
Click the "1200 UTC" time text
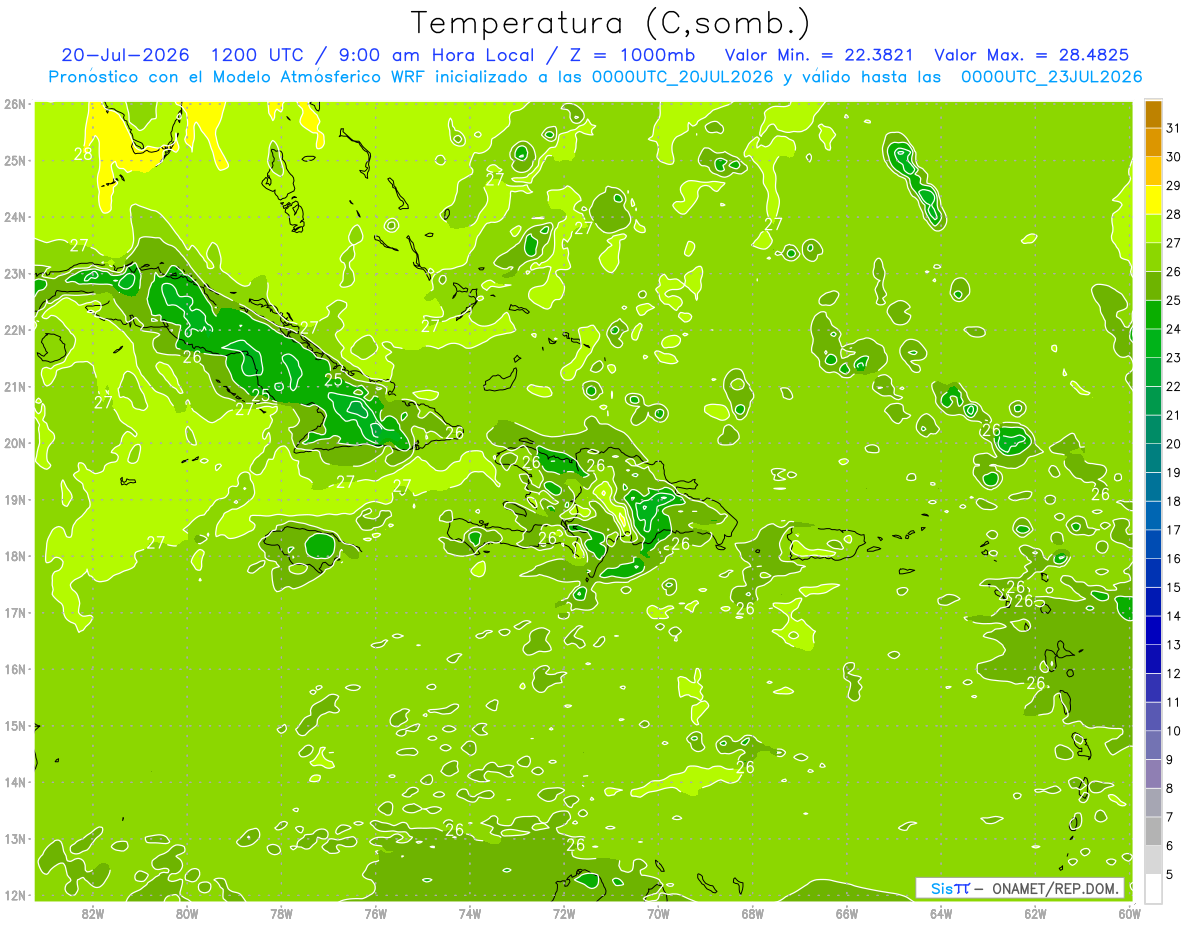coord(258,55)
